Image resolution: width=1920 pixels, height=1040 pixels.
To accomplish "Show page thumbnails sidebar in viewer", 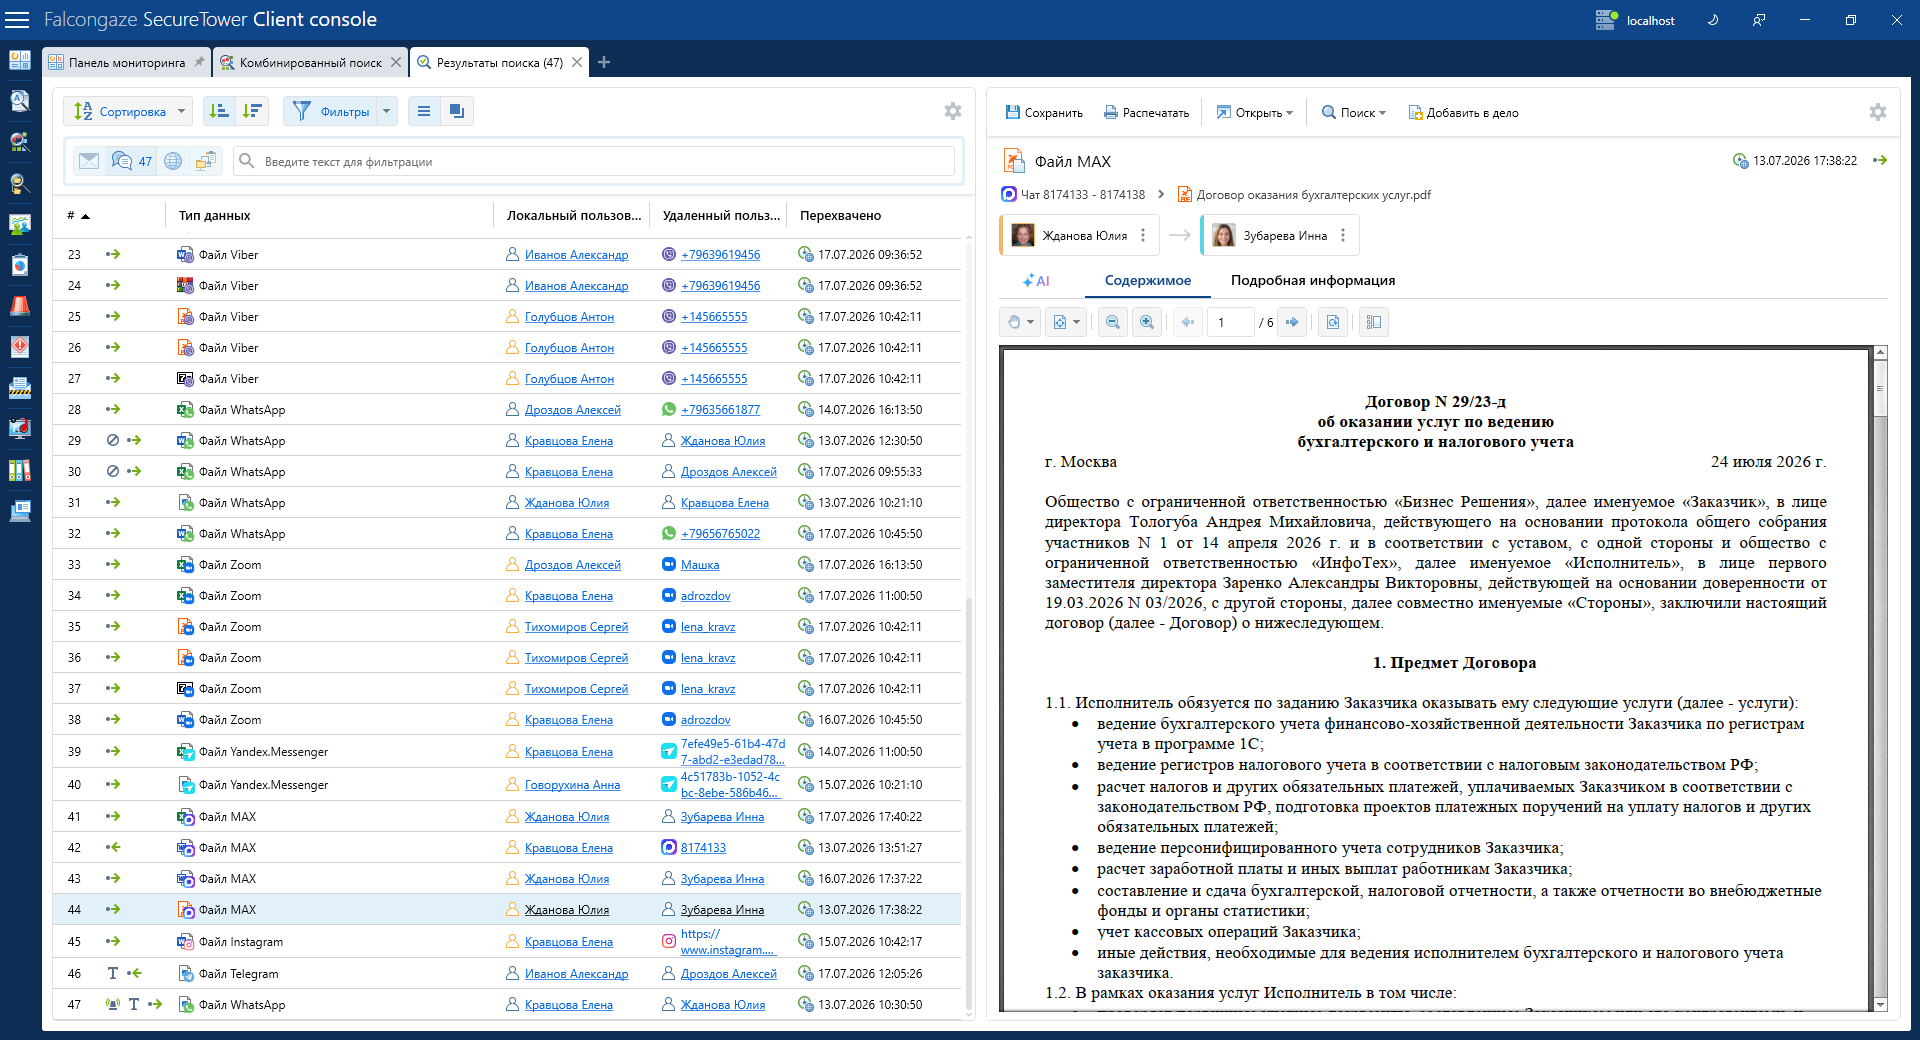I will tap(1374, 322).
